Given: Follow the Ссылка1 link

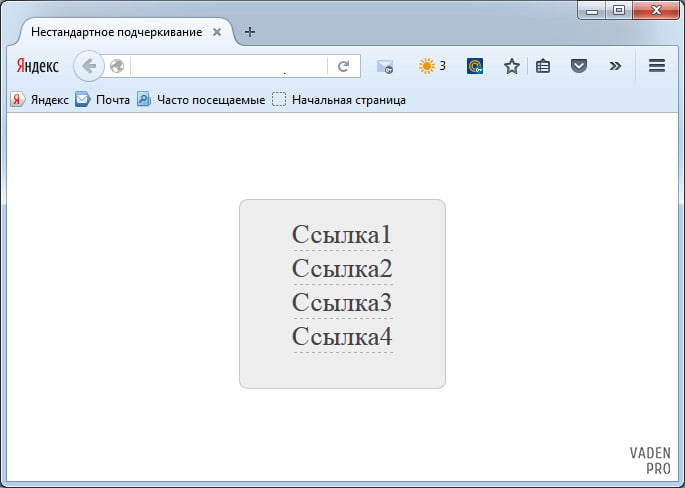Looking at the screenshot, I should point(342,235).
